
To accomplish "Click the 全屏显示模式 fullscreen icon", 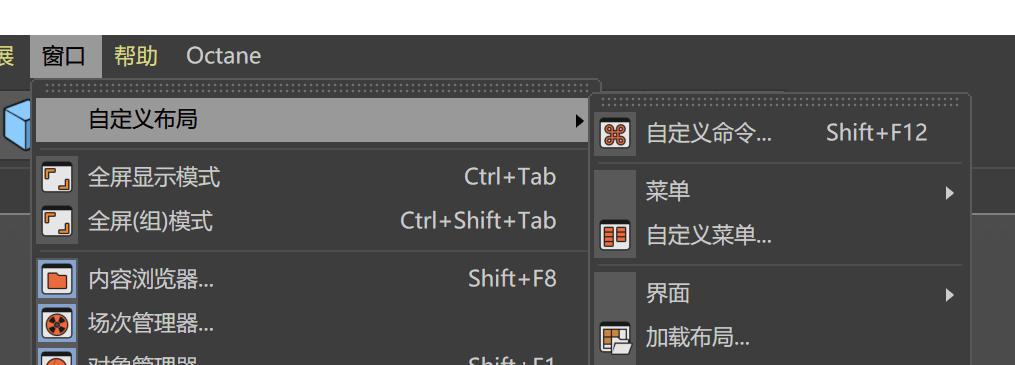I will (57, 177).
